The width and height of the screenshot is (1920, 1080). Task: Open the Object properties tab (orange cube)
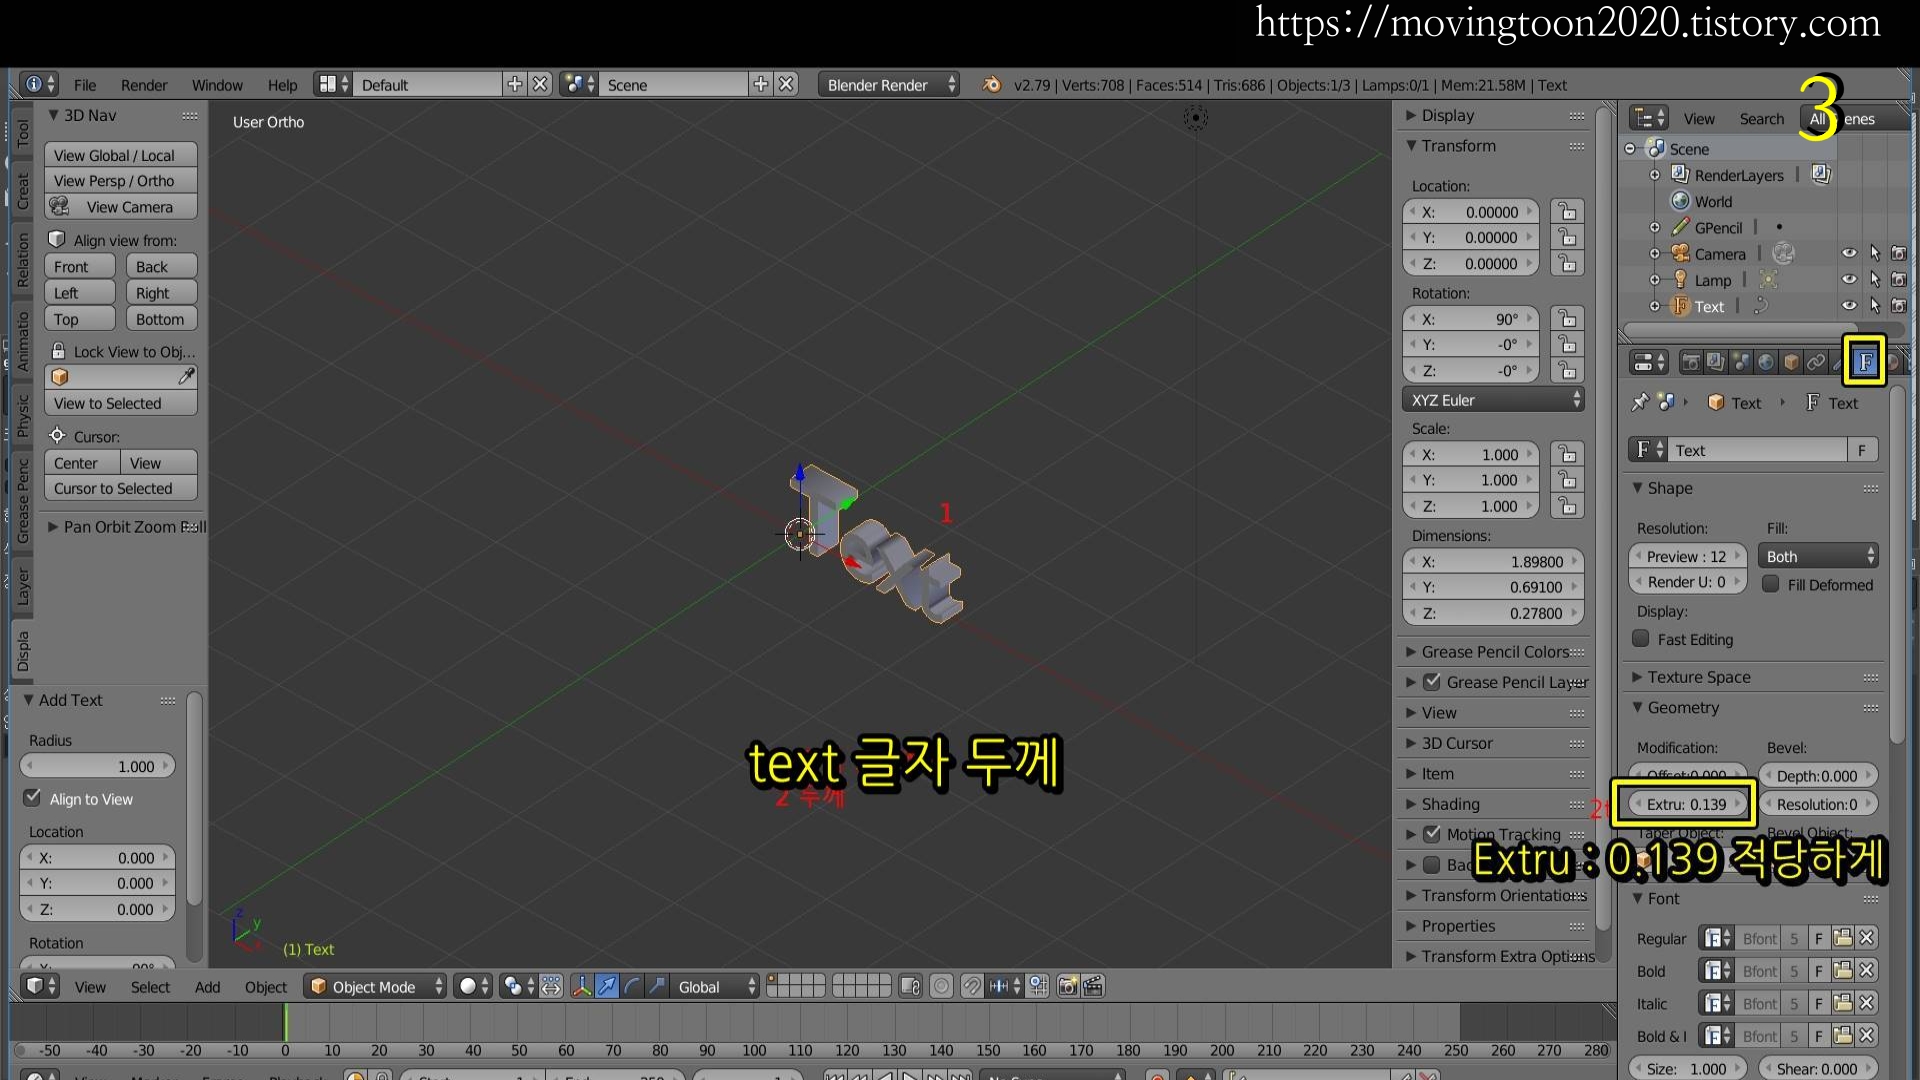tap(1791, 362)
